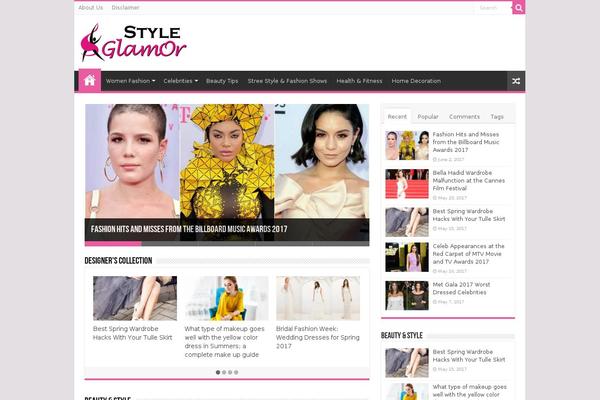Select the fourth carousel pagination dot
This screenshot has height=400, width=600.
pos(236,372)
